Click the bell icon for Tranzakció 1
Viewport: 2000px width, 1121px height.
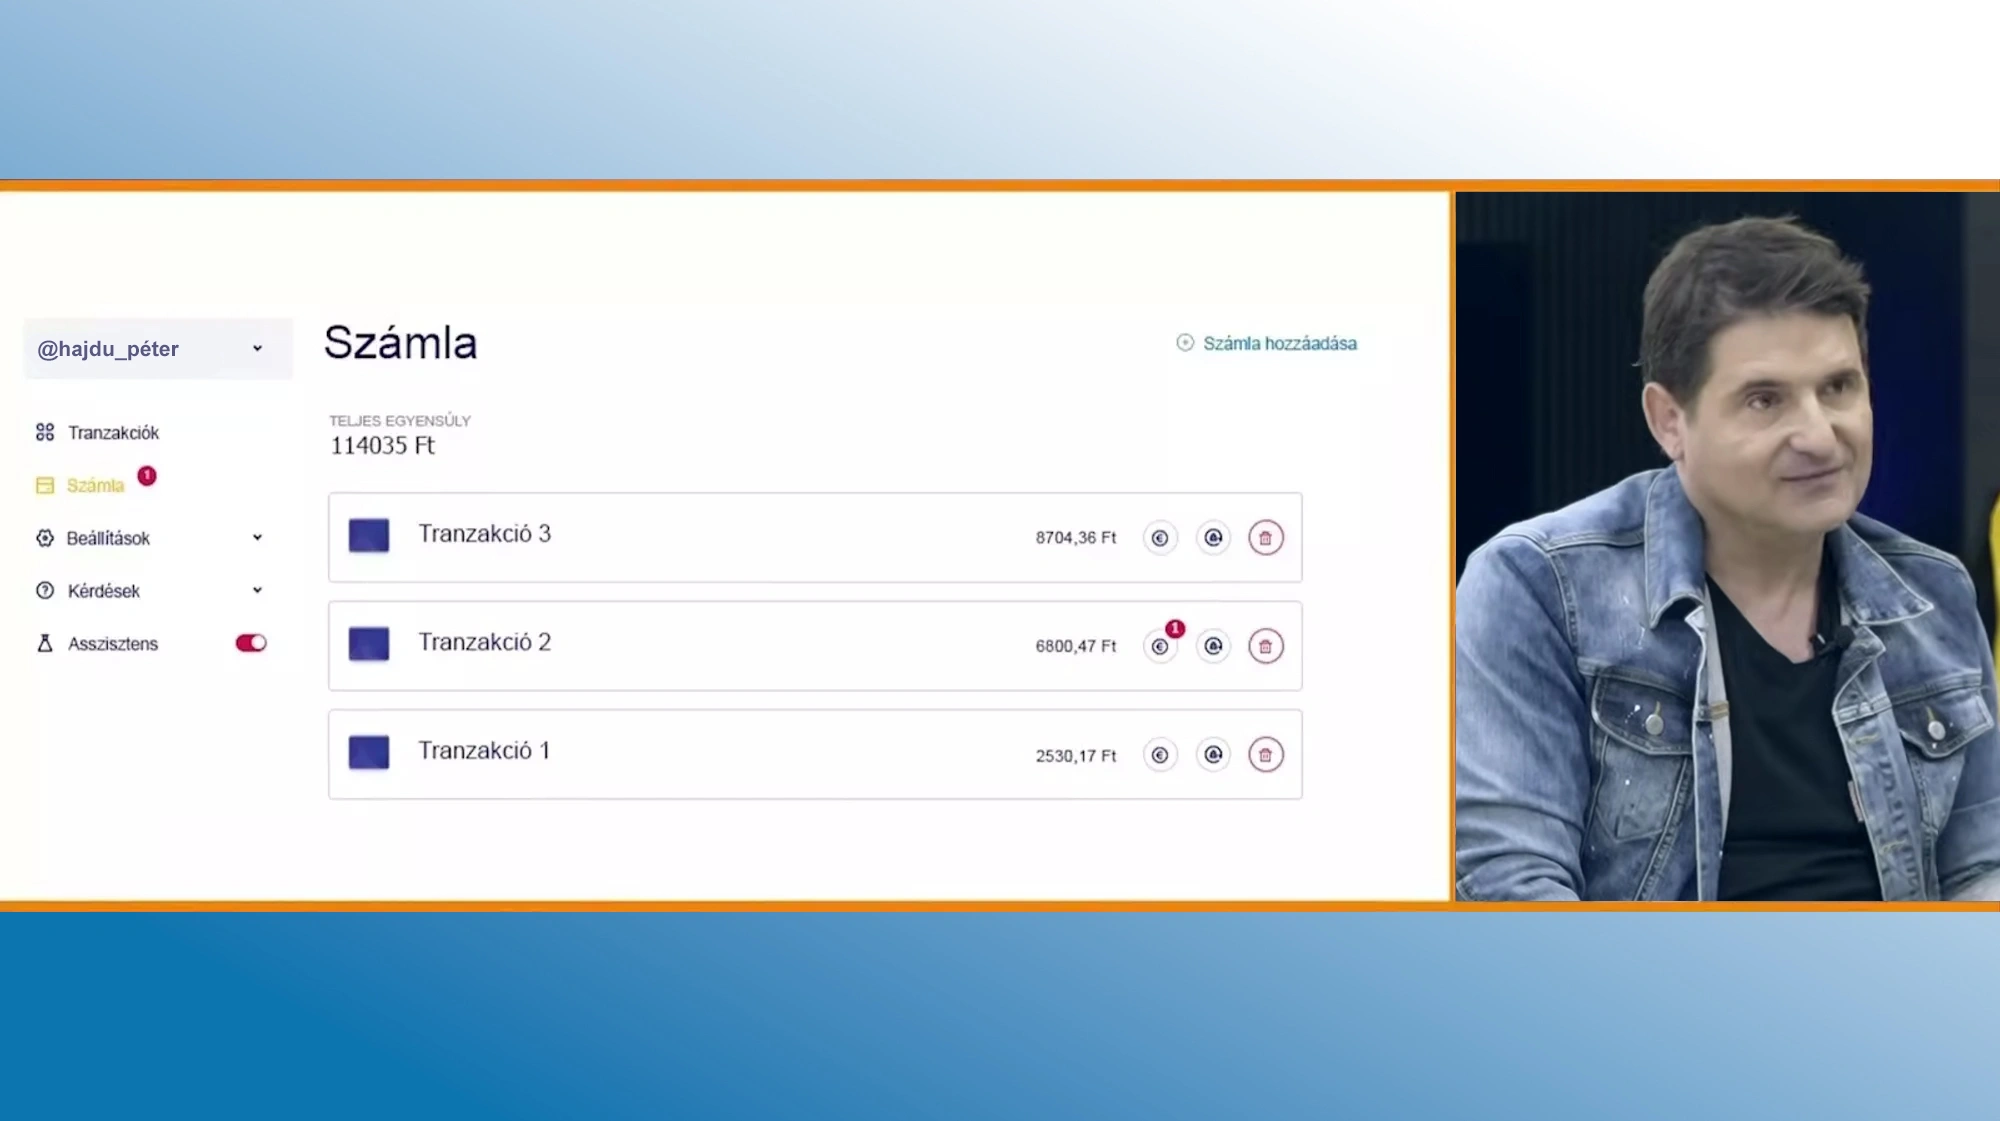tap(1213, 755)
